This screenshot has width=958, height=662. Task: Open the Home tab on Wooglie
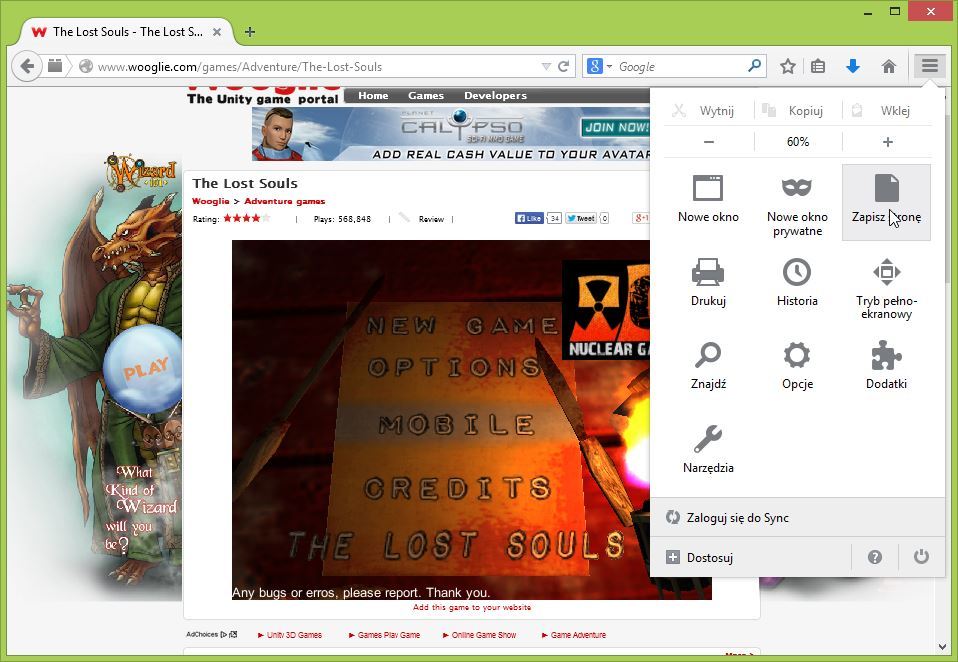(373, 95)
